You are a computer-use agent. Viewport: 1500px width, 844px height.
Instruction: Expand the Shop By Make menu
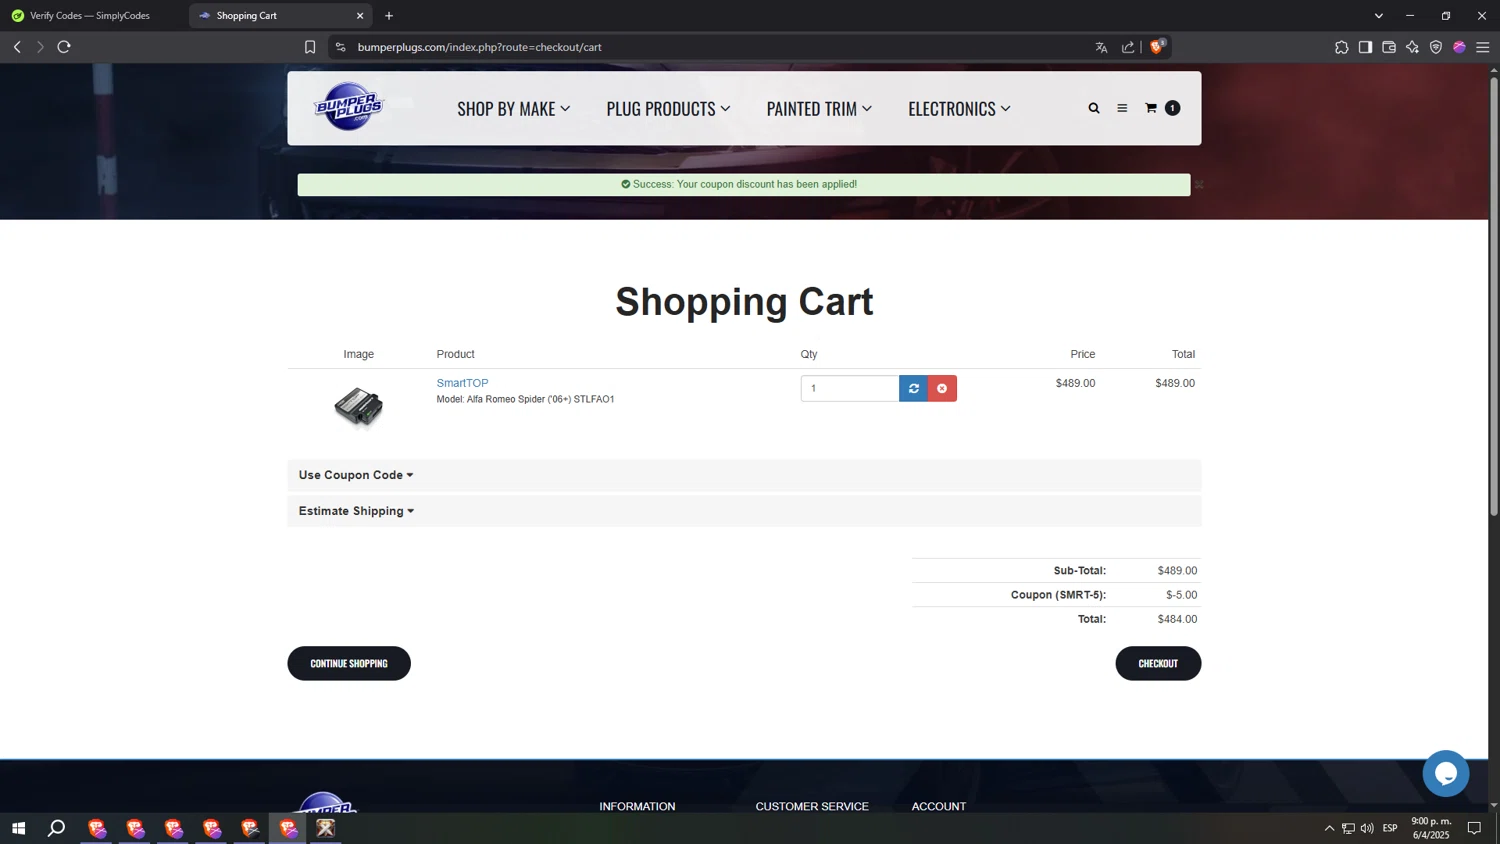click(513, 108)
